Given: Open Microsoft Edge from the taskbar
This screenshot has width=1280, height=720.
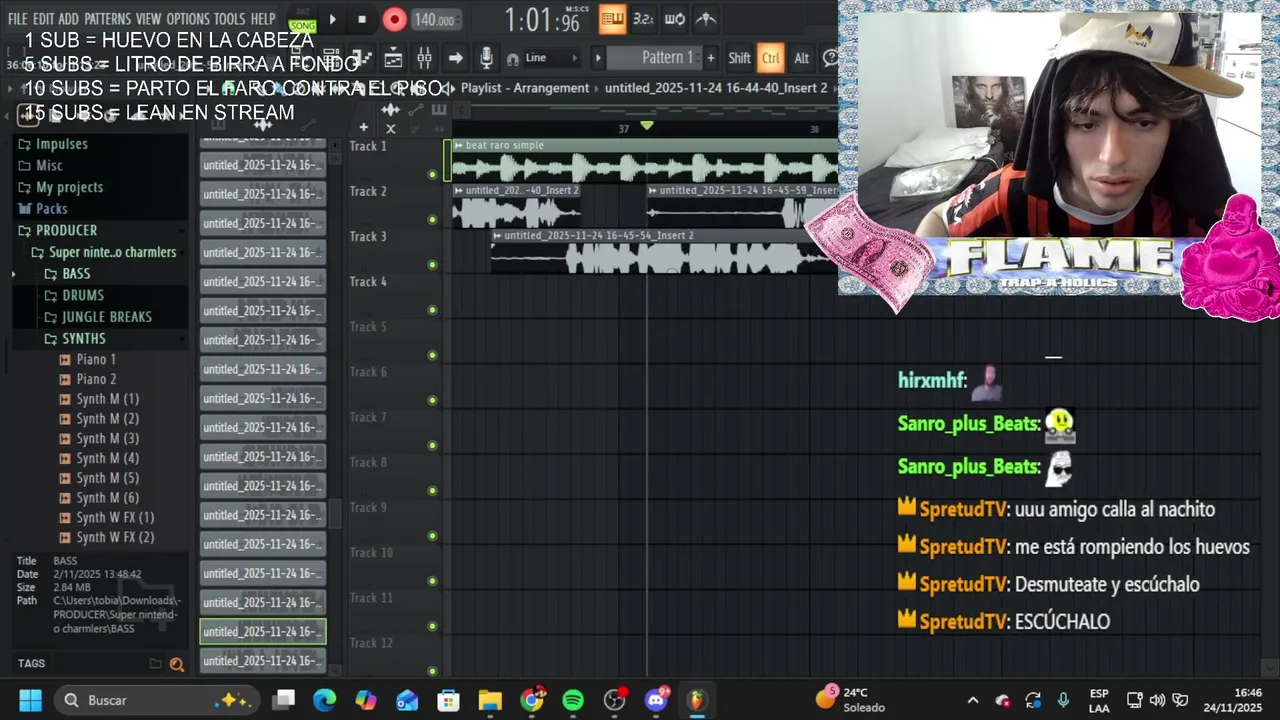Looking at the screenshot, I should click(x=324, y=700).
